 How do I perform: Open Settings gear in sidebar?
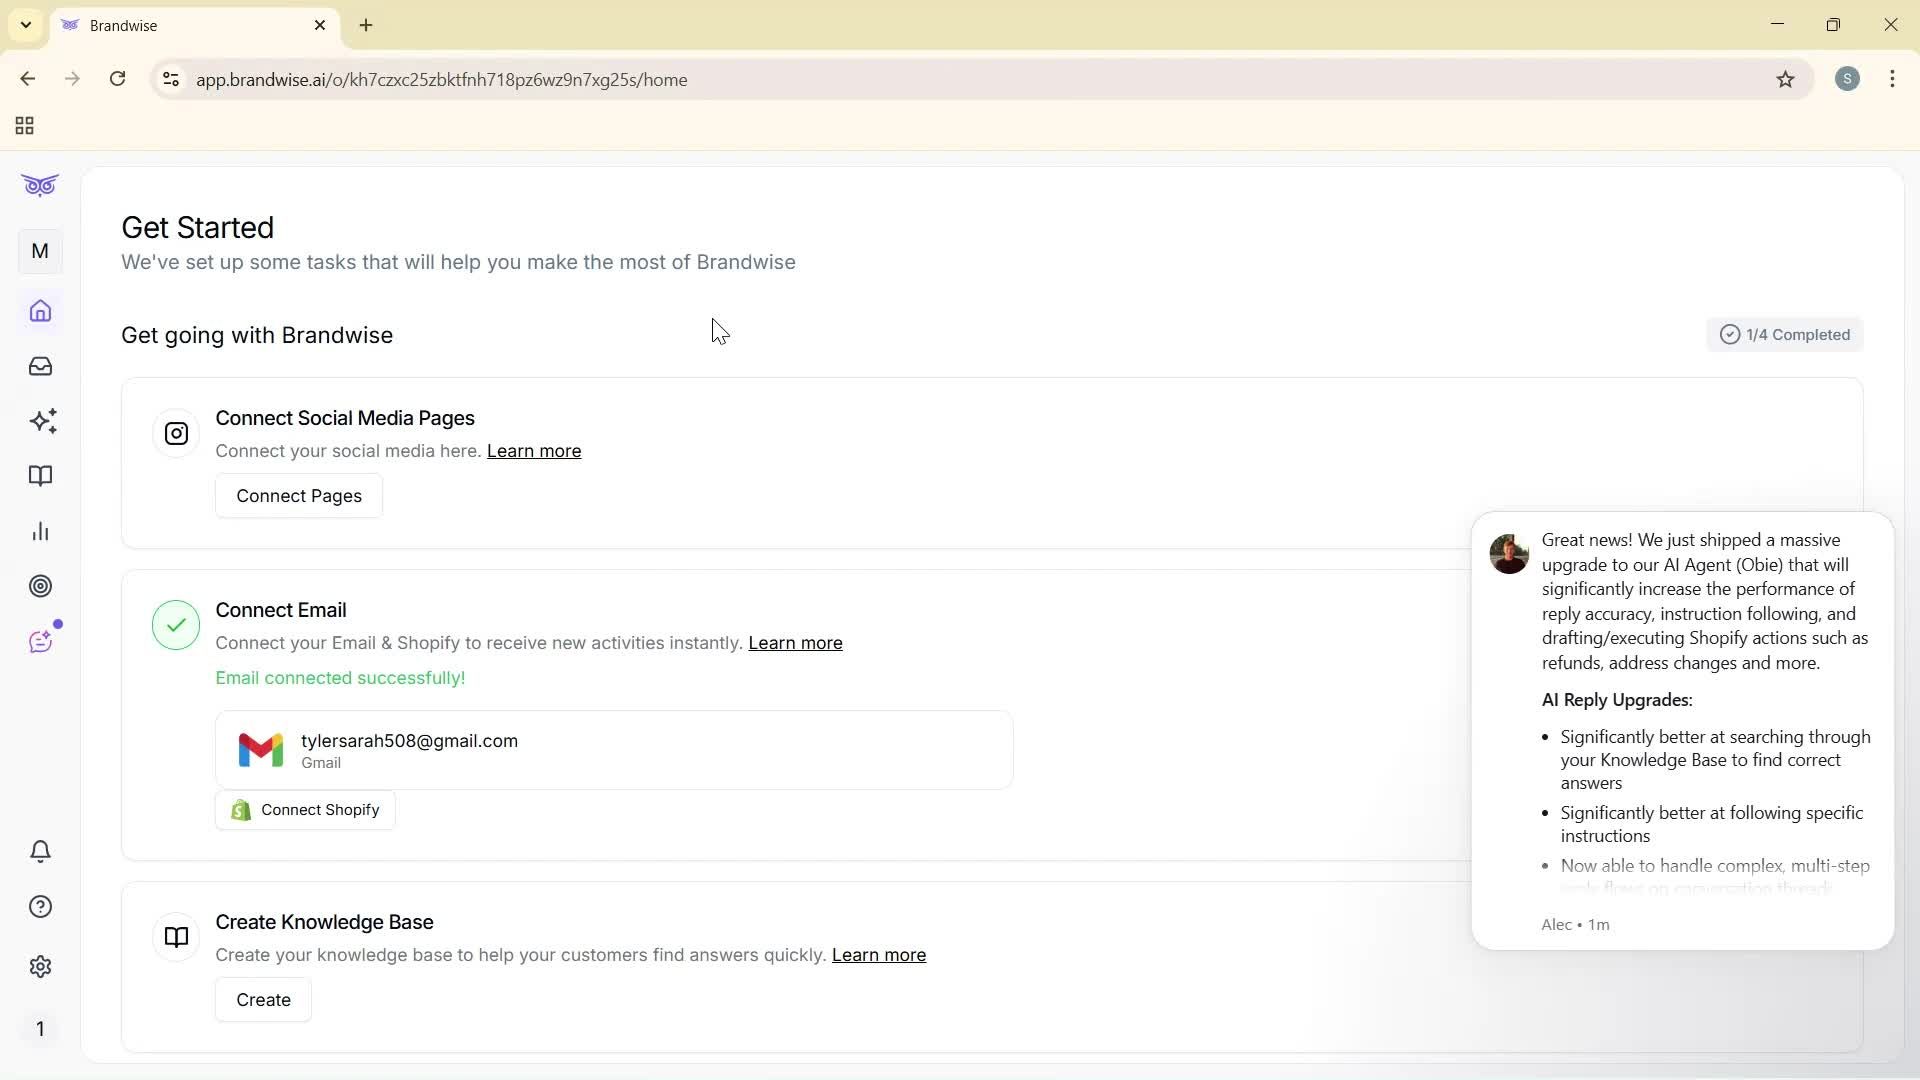40,966
